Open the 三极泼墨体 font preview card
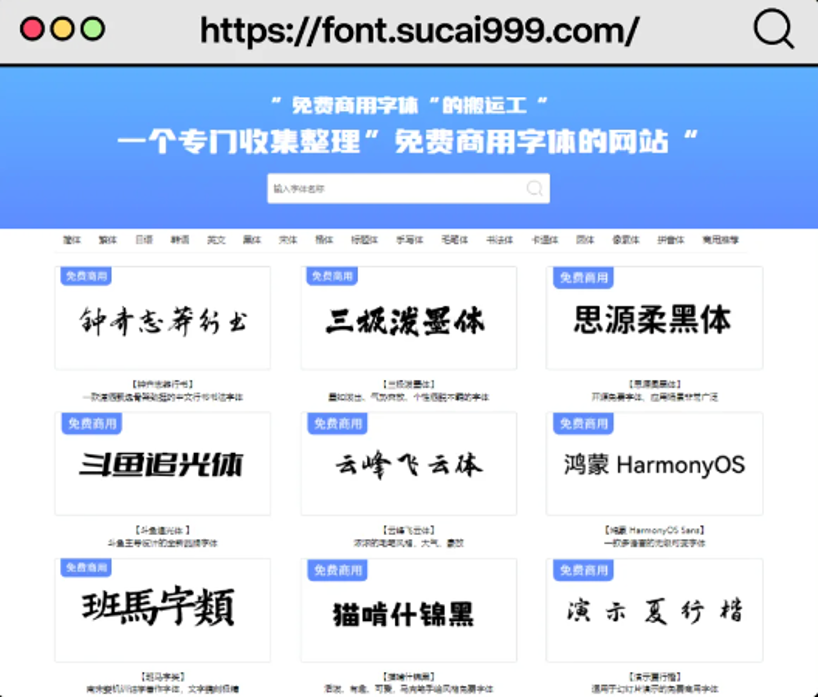Viewport: 818px width, 698px height. pos(408,318)
